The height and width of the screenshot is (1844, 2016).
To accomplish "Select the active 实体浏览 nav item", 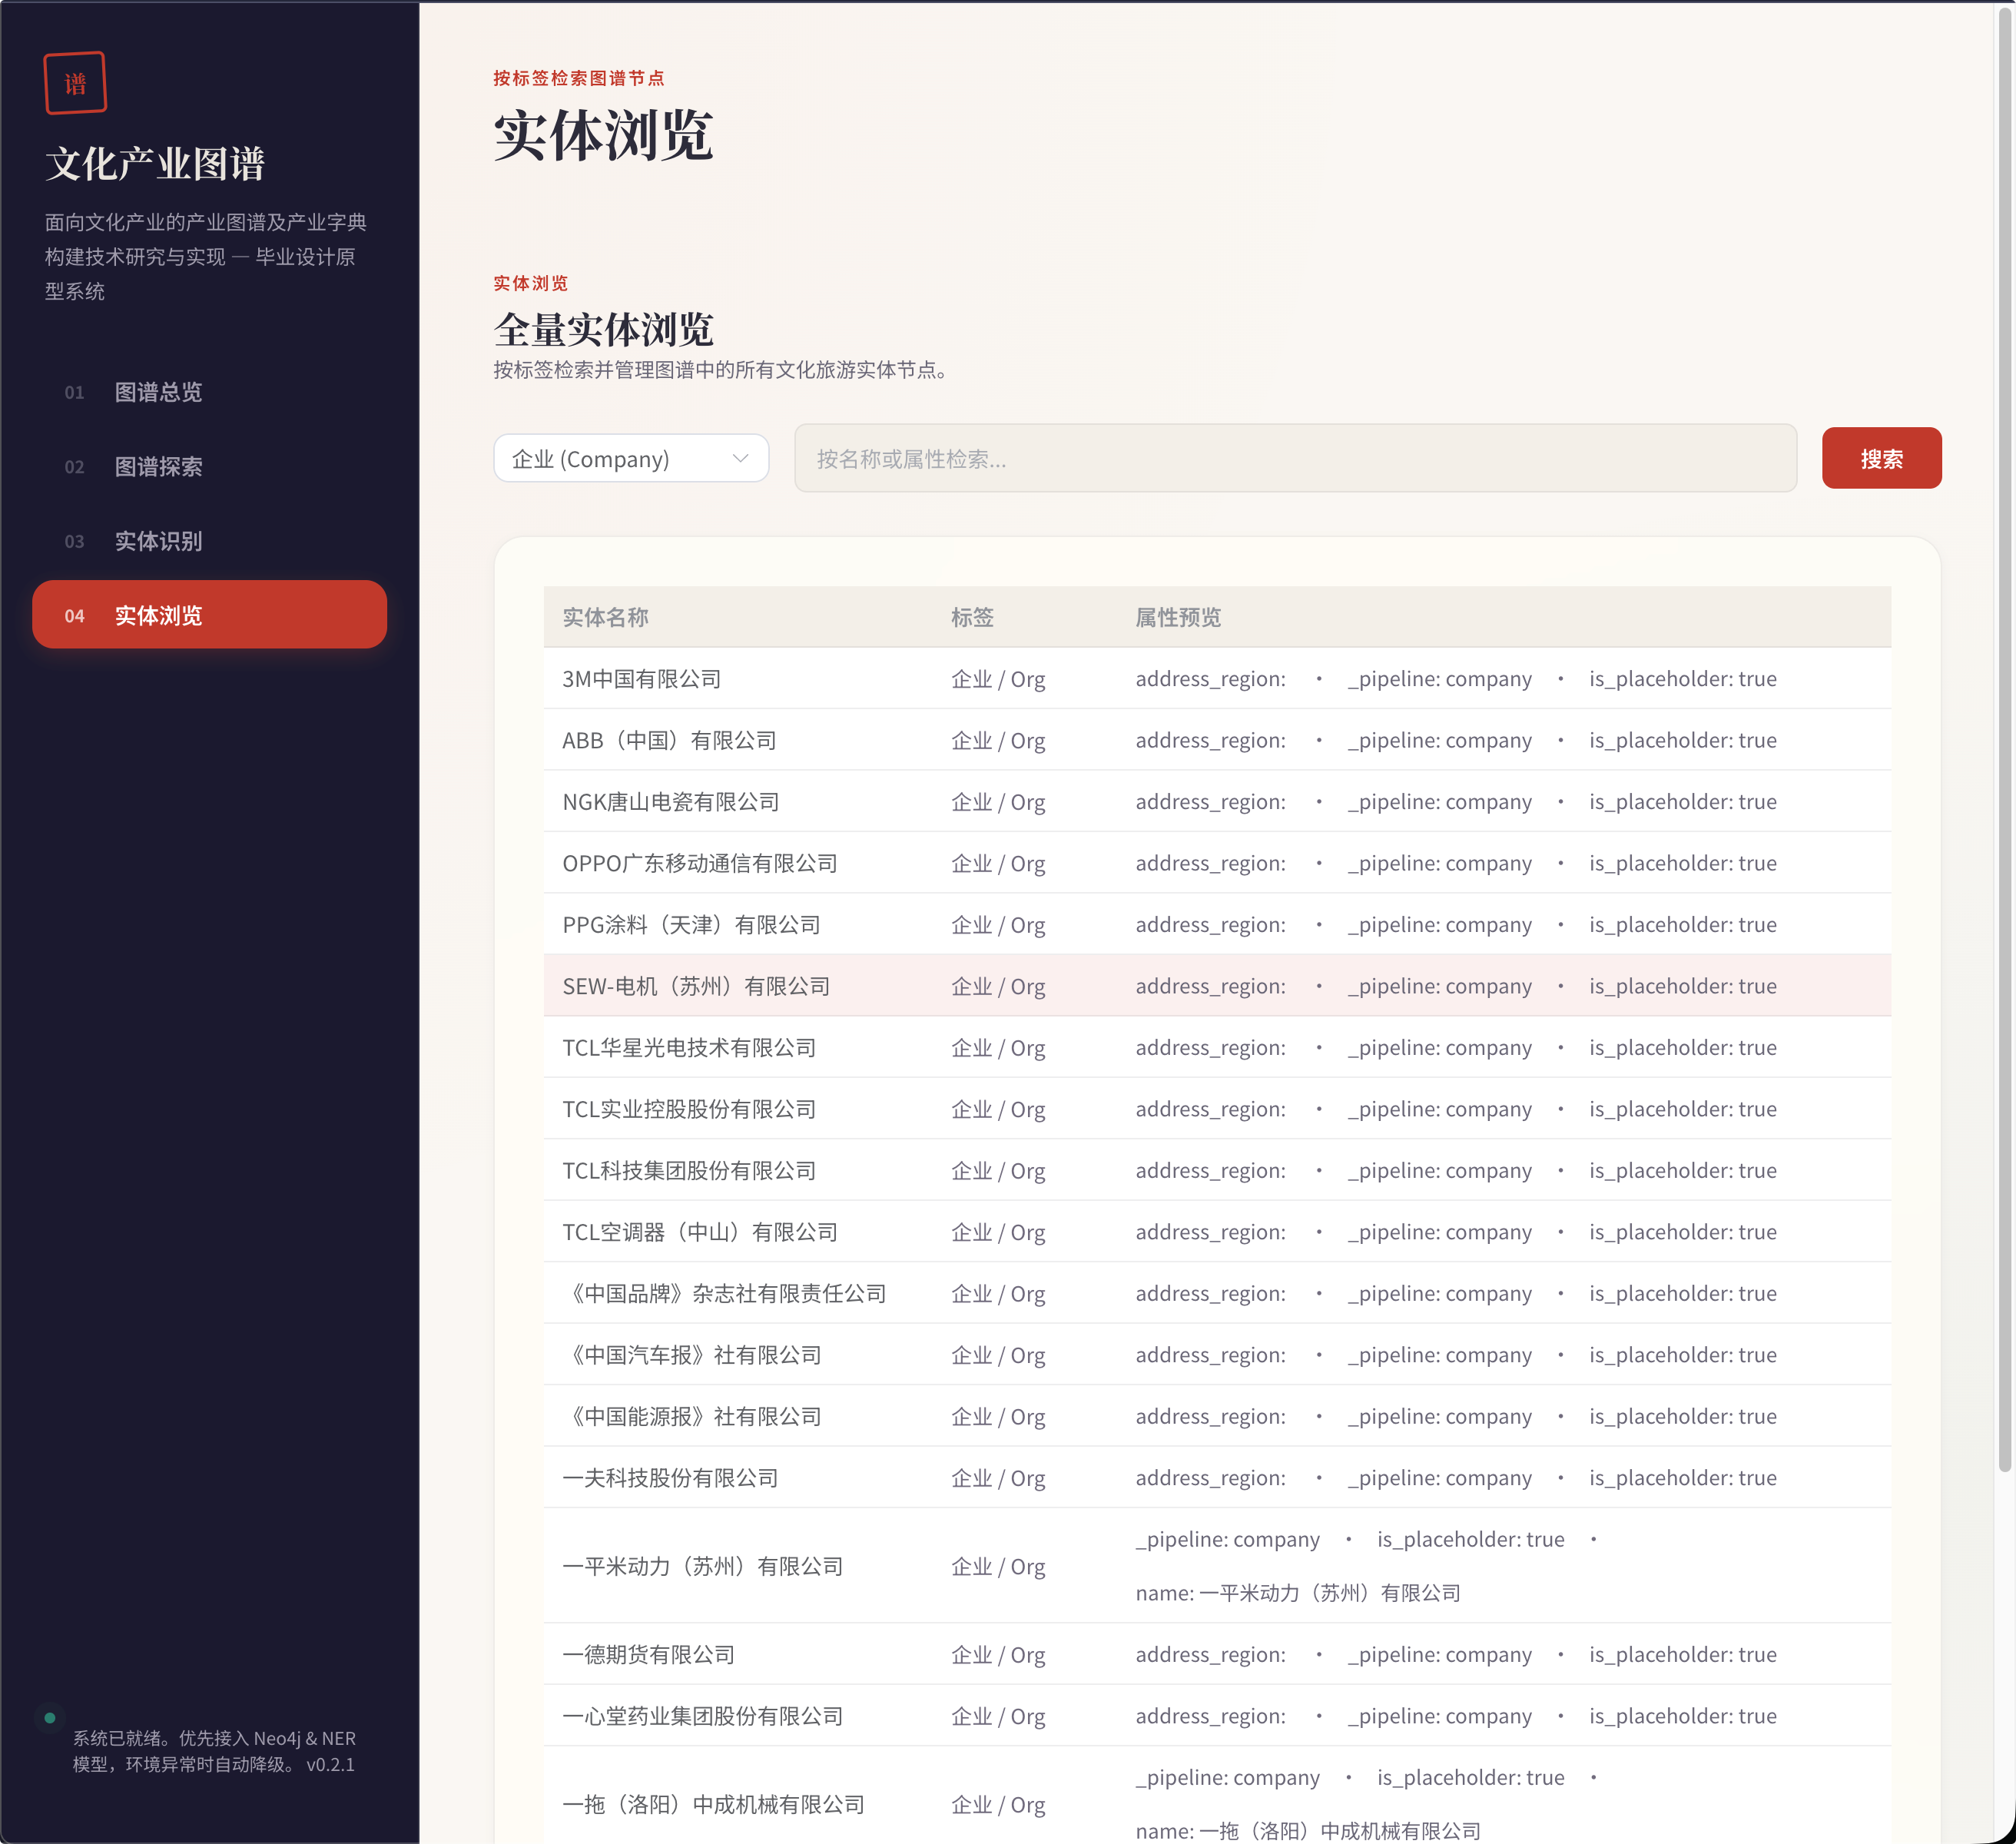I will (209, 615).
